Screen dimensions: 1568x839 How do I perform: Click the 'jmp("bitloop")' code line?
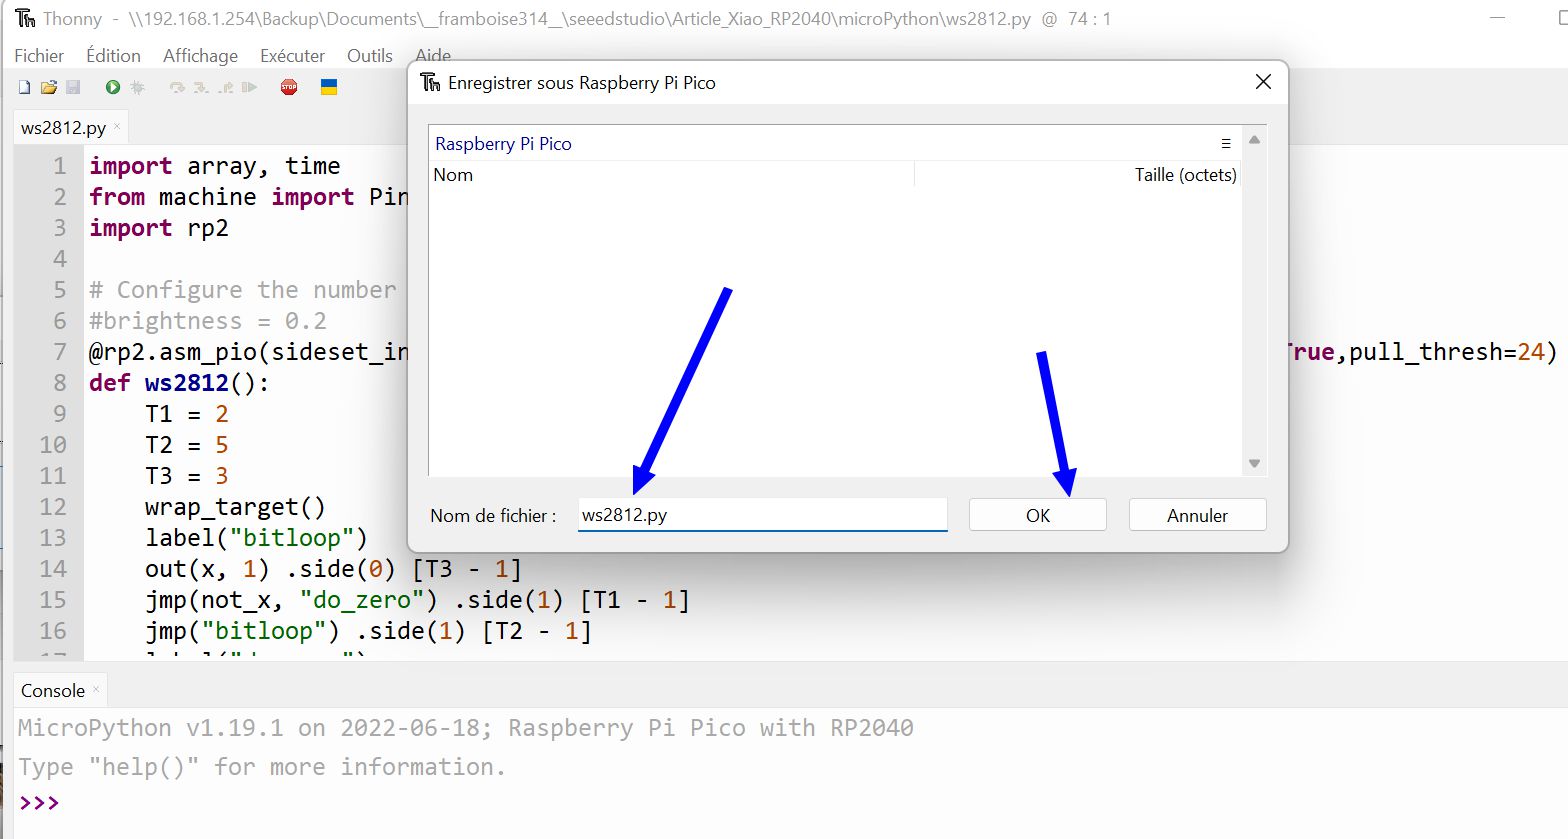pos(369,631)
